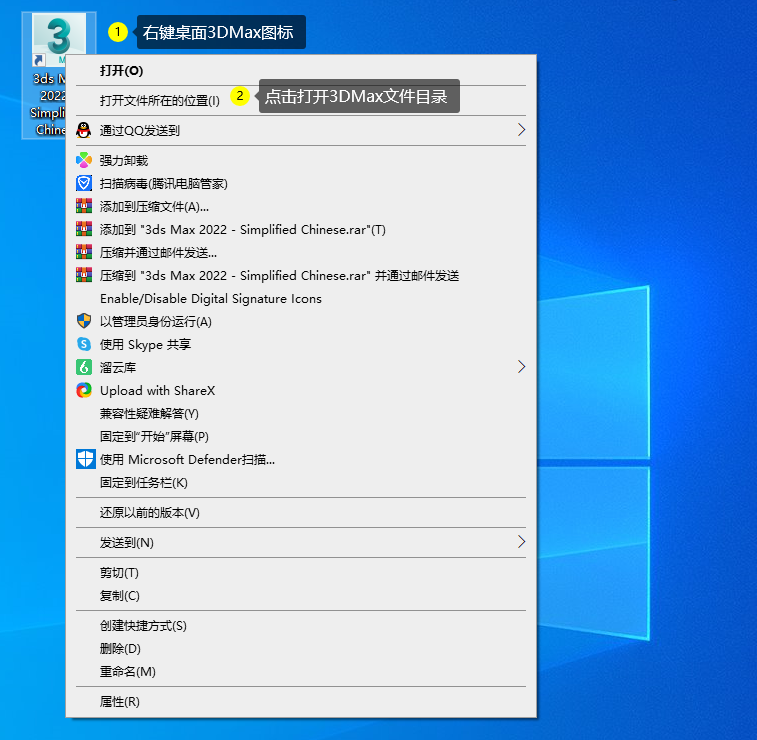The width and height of the screenshot is (757, 740).
Task: Select 压缩并通过邮件发送...
Action: 301,252
